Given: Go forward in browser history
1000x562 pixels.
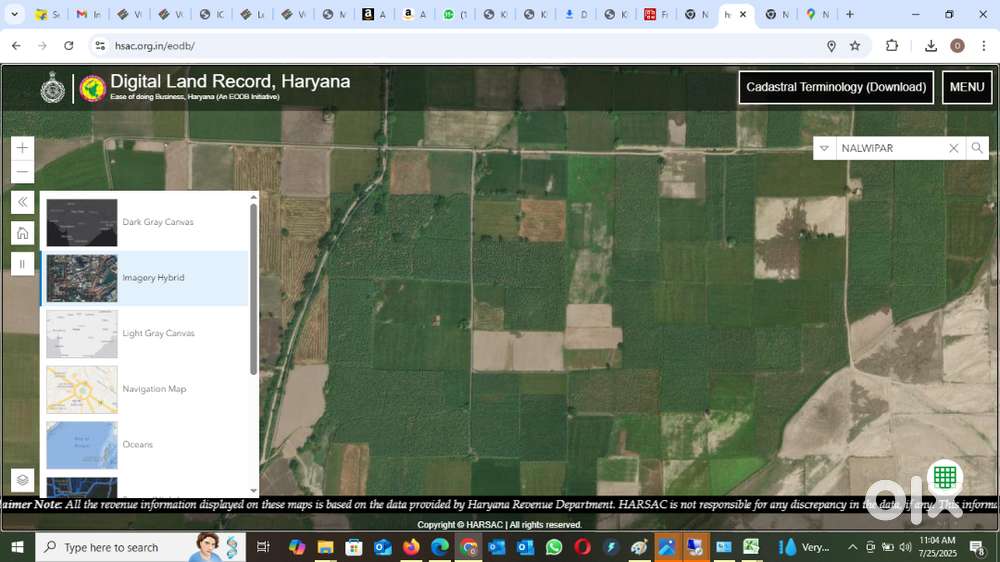Looking at the screenshot, I should point(42,46).
